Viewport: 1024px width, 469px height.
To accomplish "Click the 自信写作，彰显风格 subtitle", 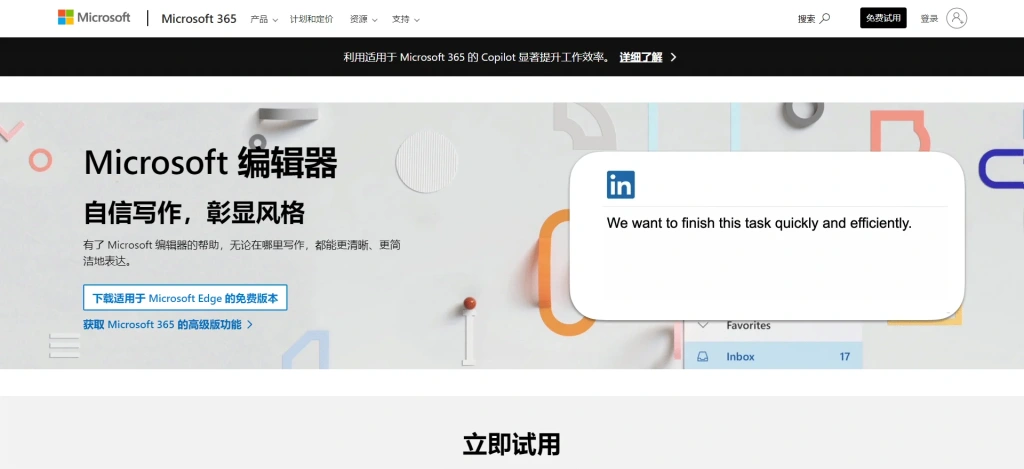I will [x=194, y=213].
